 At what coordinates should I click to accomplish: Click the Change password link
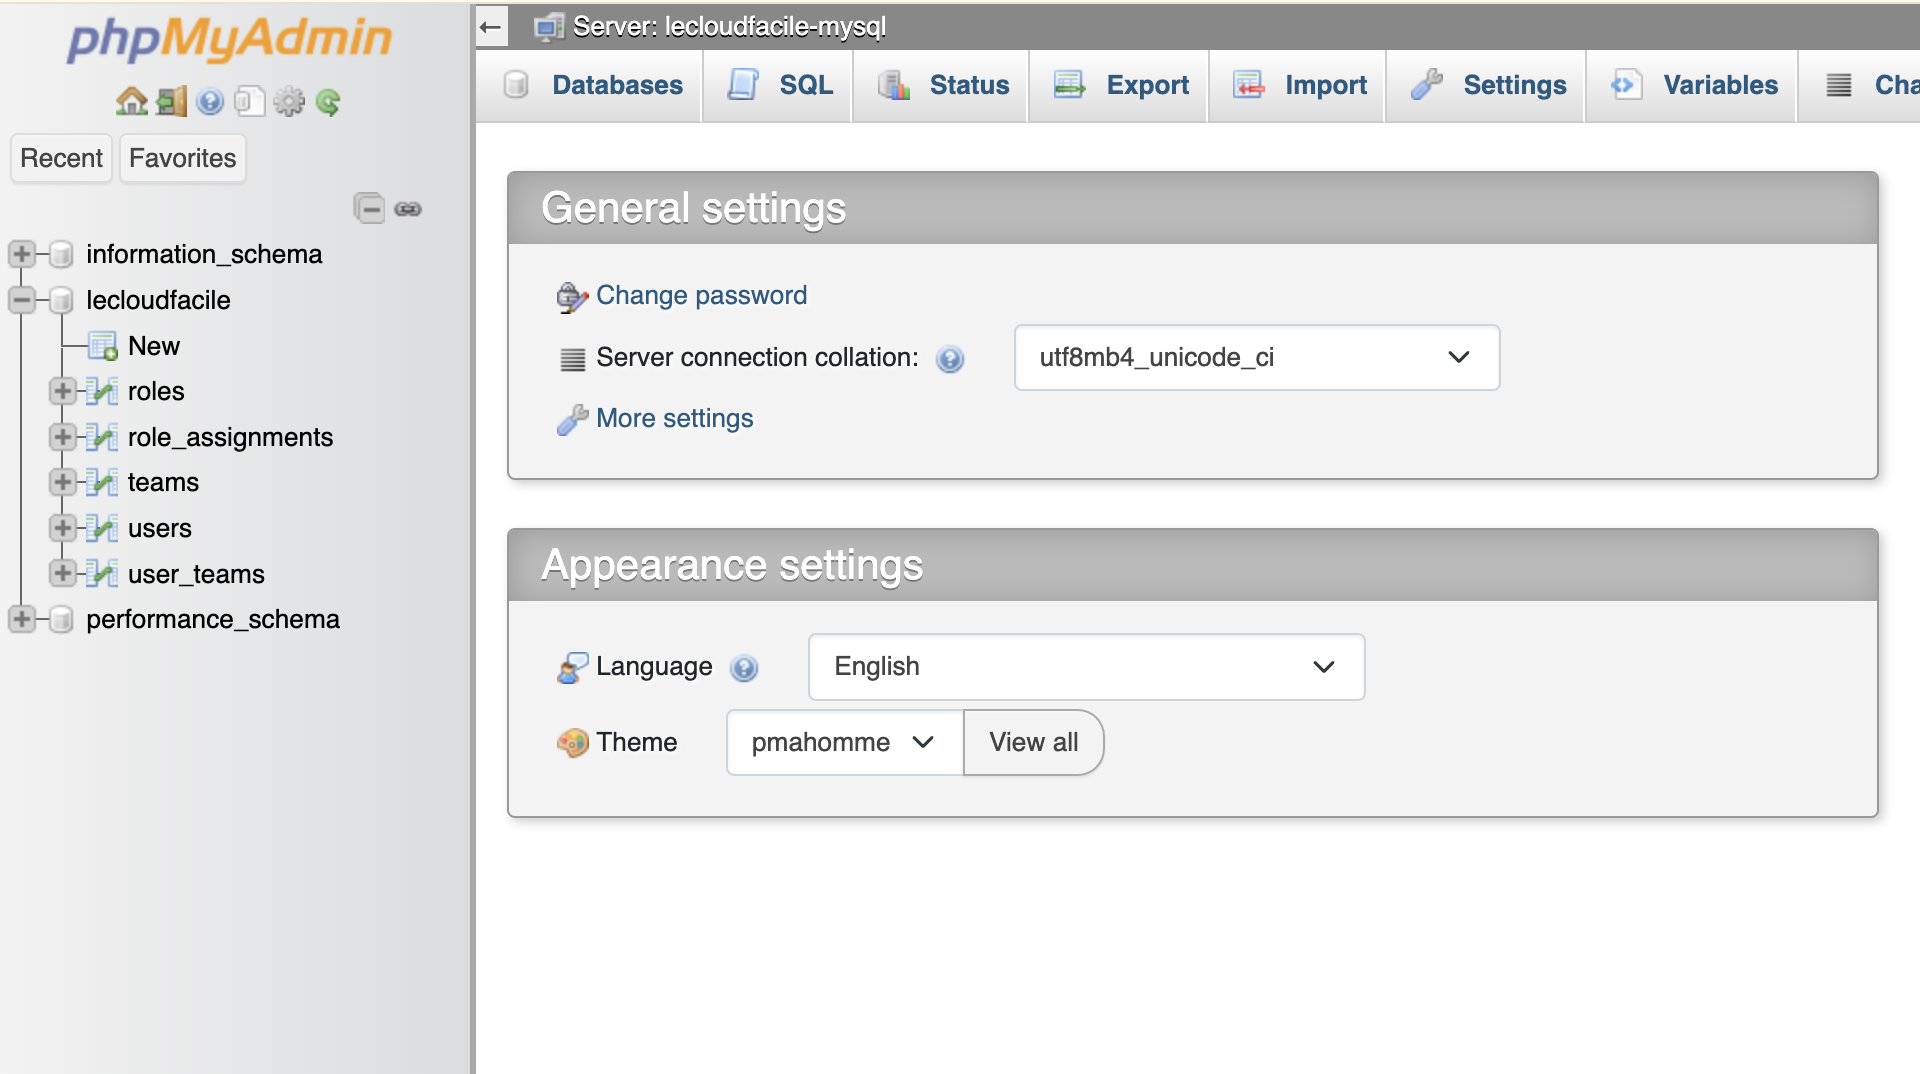(701, 295)
